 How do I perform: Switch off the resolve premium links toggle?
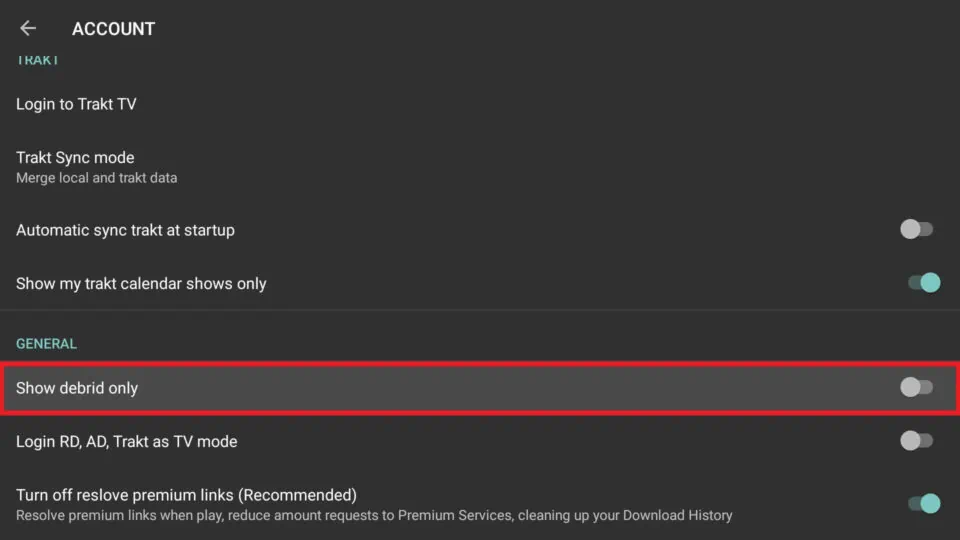tap(924, 503)
